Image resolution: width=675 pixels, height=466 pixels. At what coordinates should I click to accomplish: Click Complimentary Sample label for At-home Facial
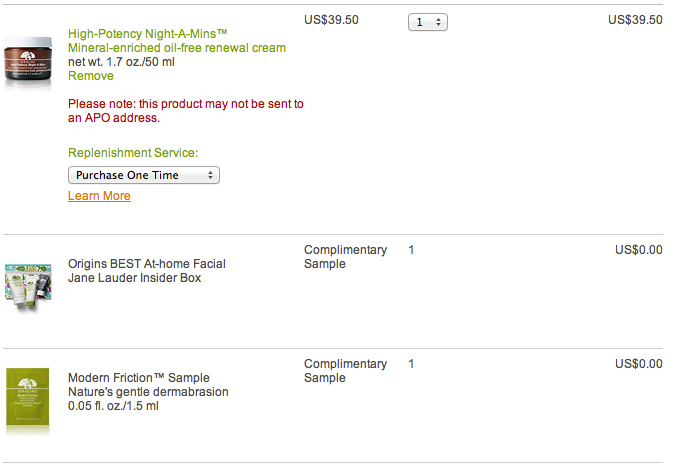click(345, 257)
